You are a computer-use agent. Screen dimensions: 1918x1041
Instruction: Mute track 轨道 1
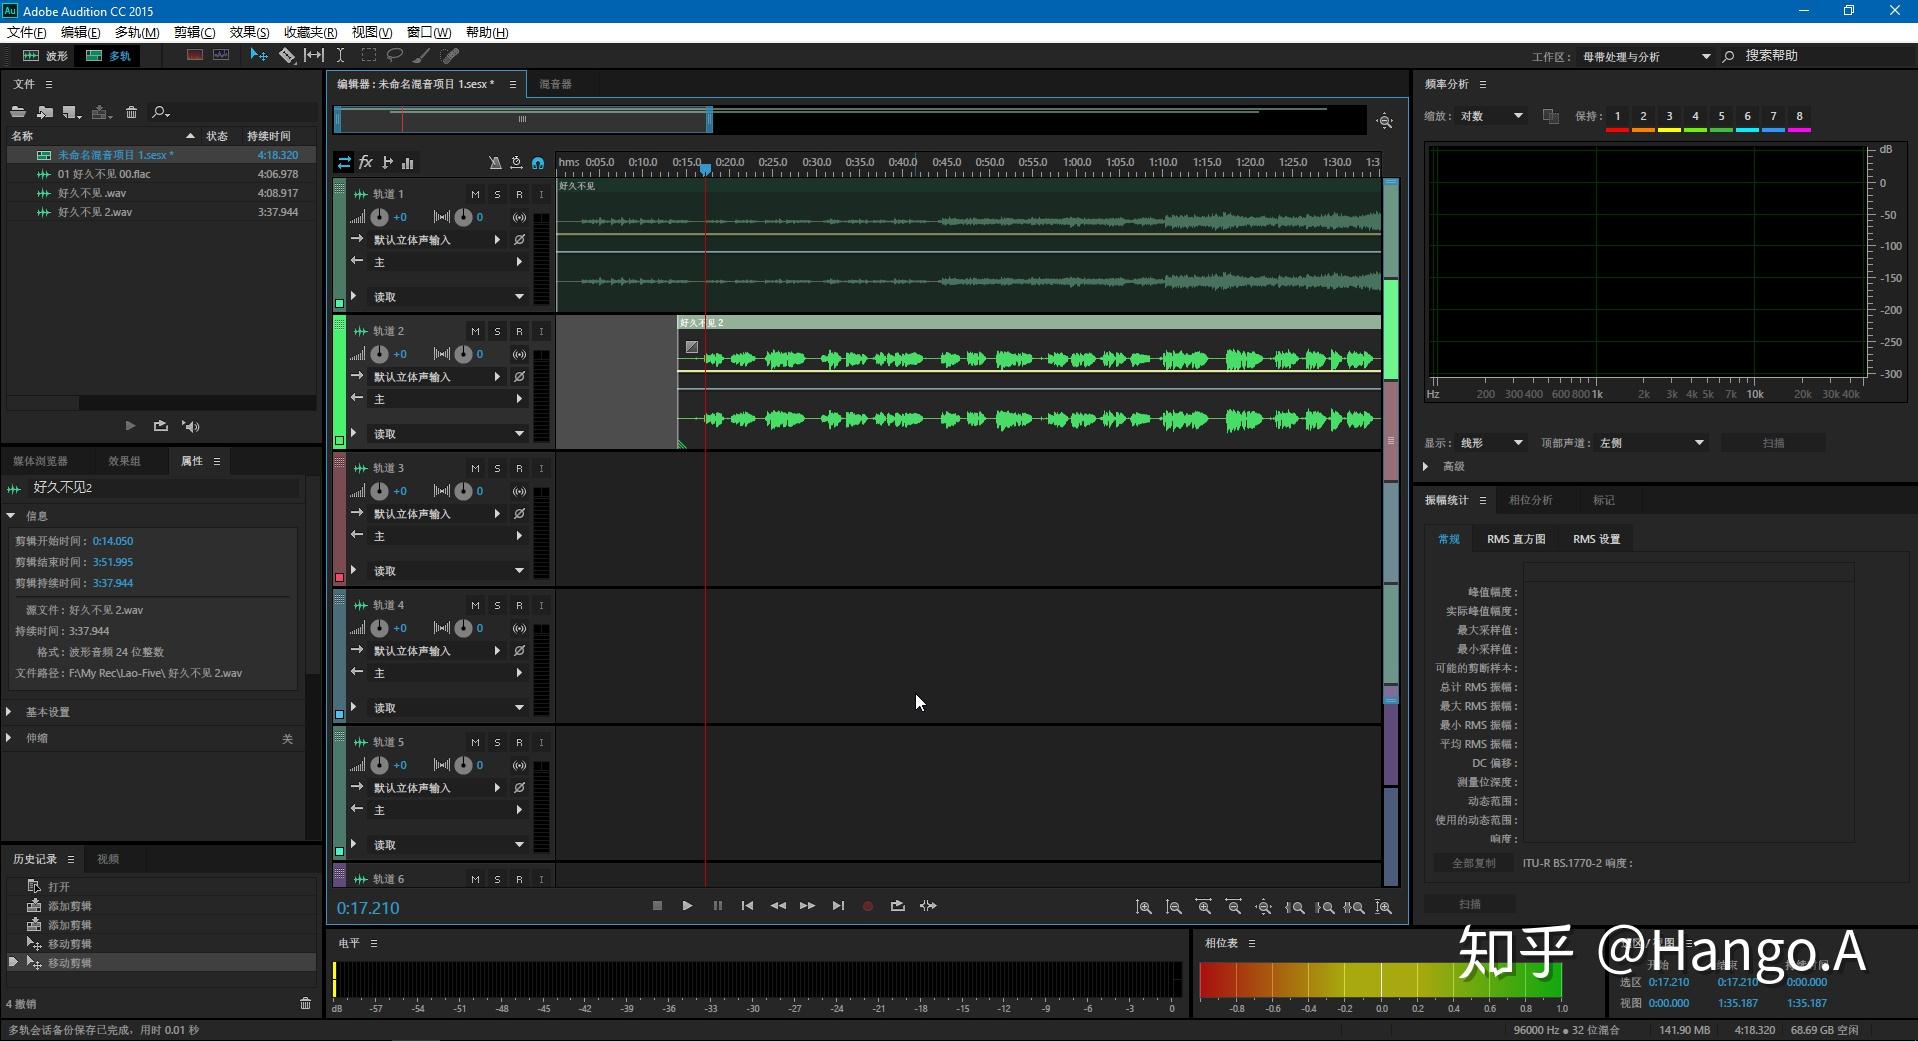point(475,194)
